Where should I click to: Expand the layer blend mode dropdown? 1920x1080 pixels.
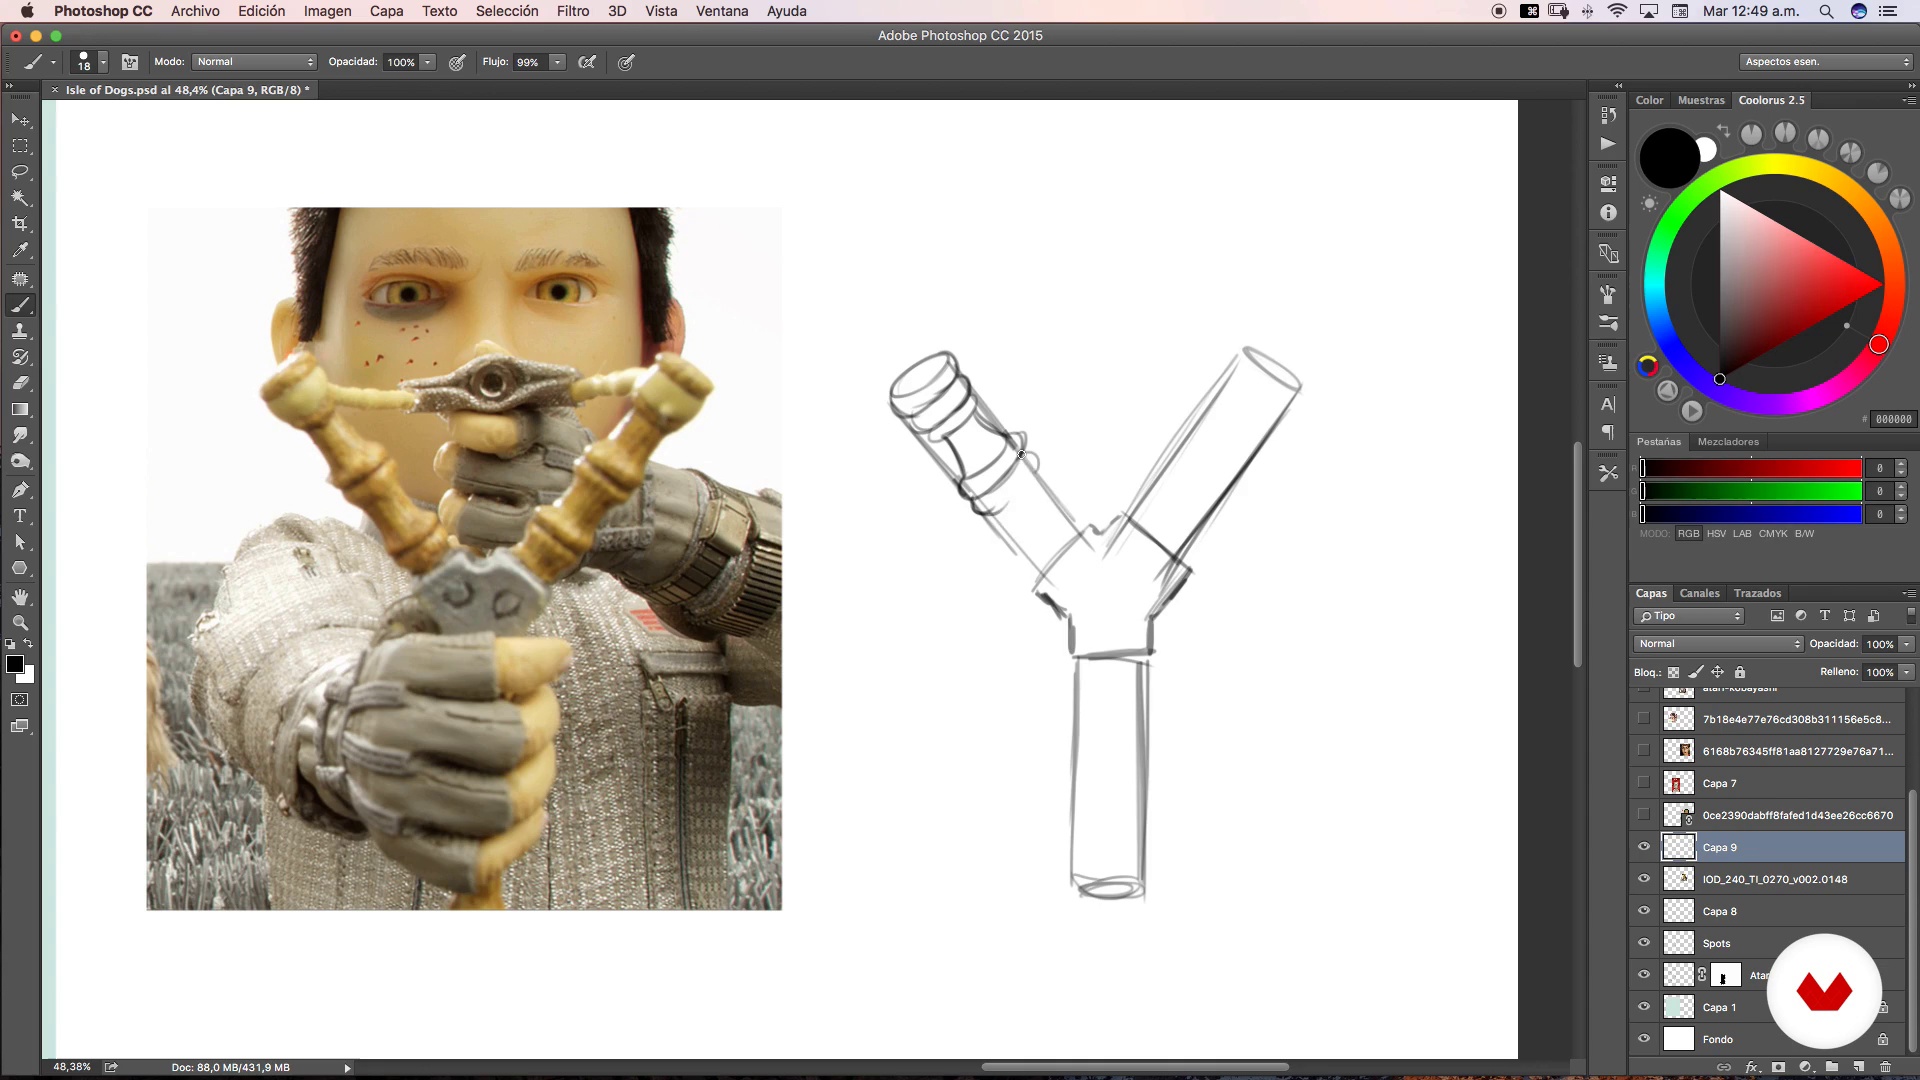pyautogui.click(x=1717, y=644)
